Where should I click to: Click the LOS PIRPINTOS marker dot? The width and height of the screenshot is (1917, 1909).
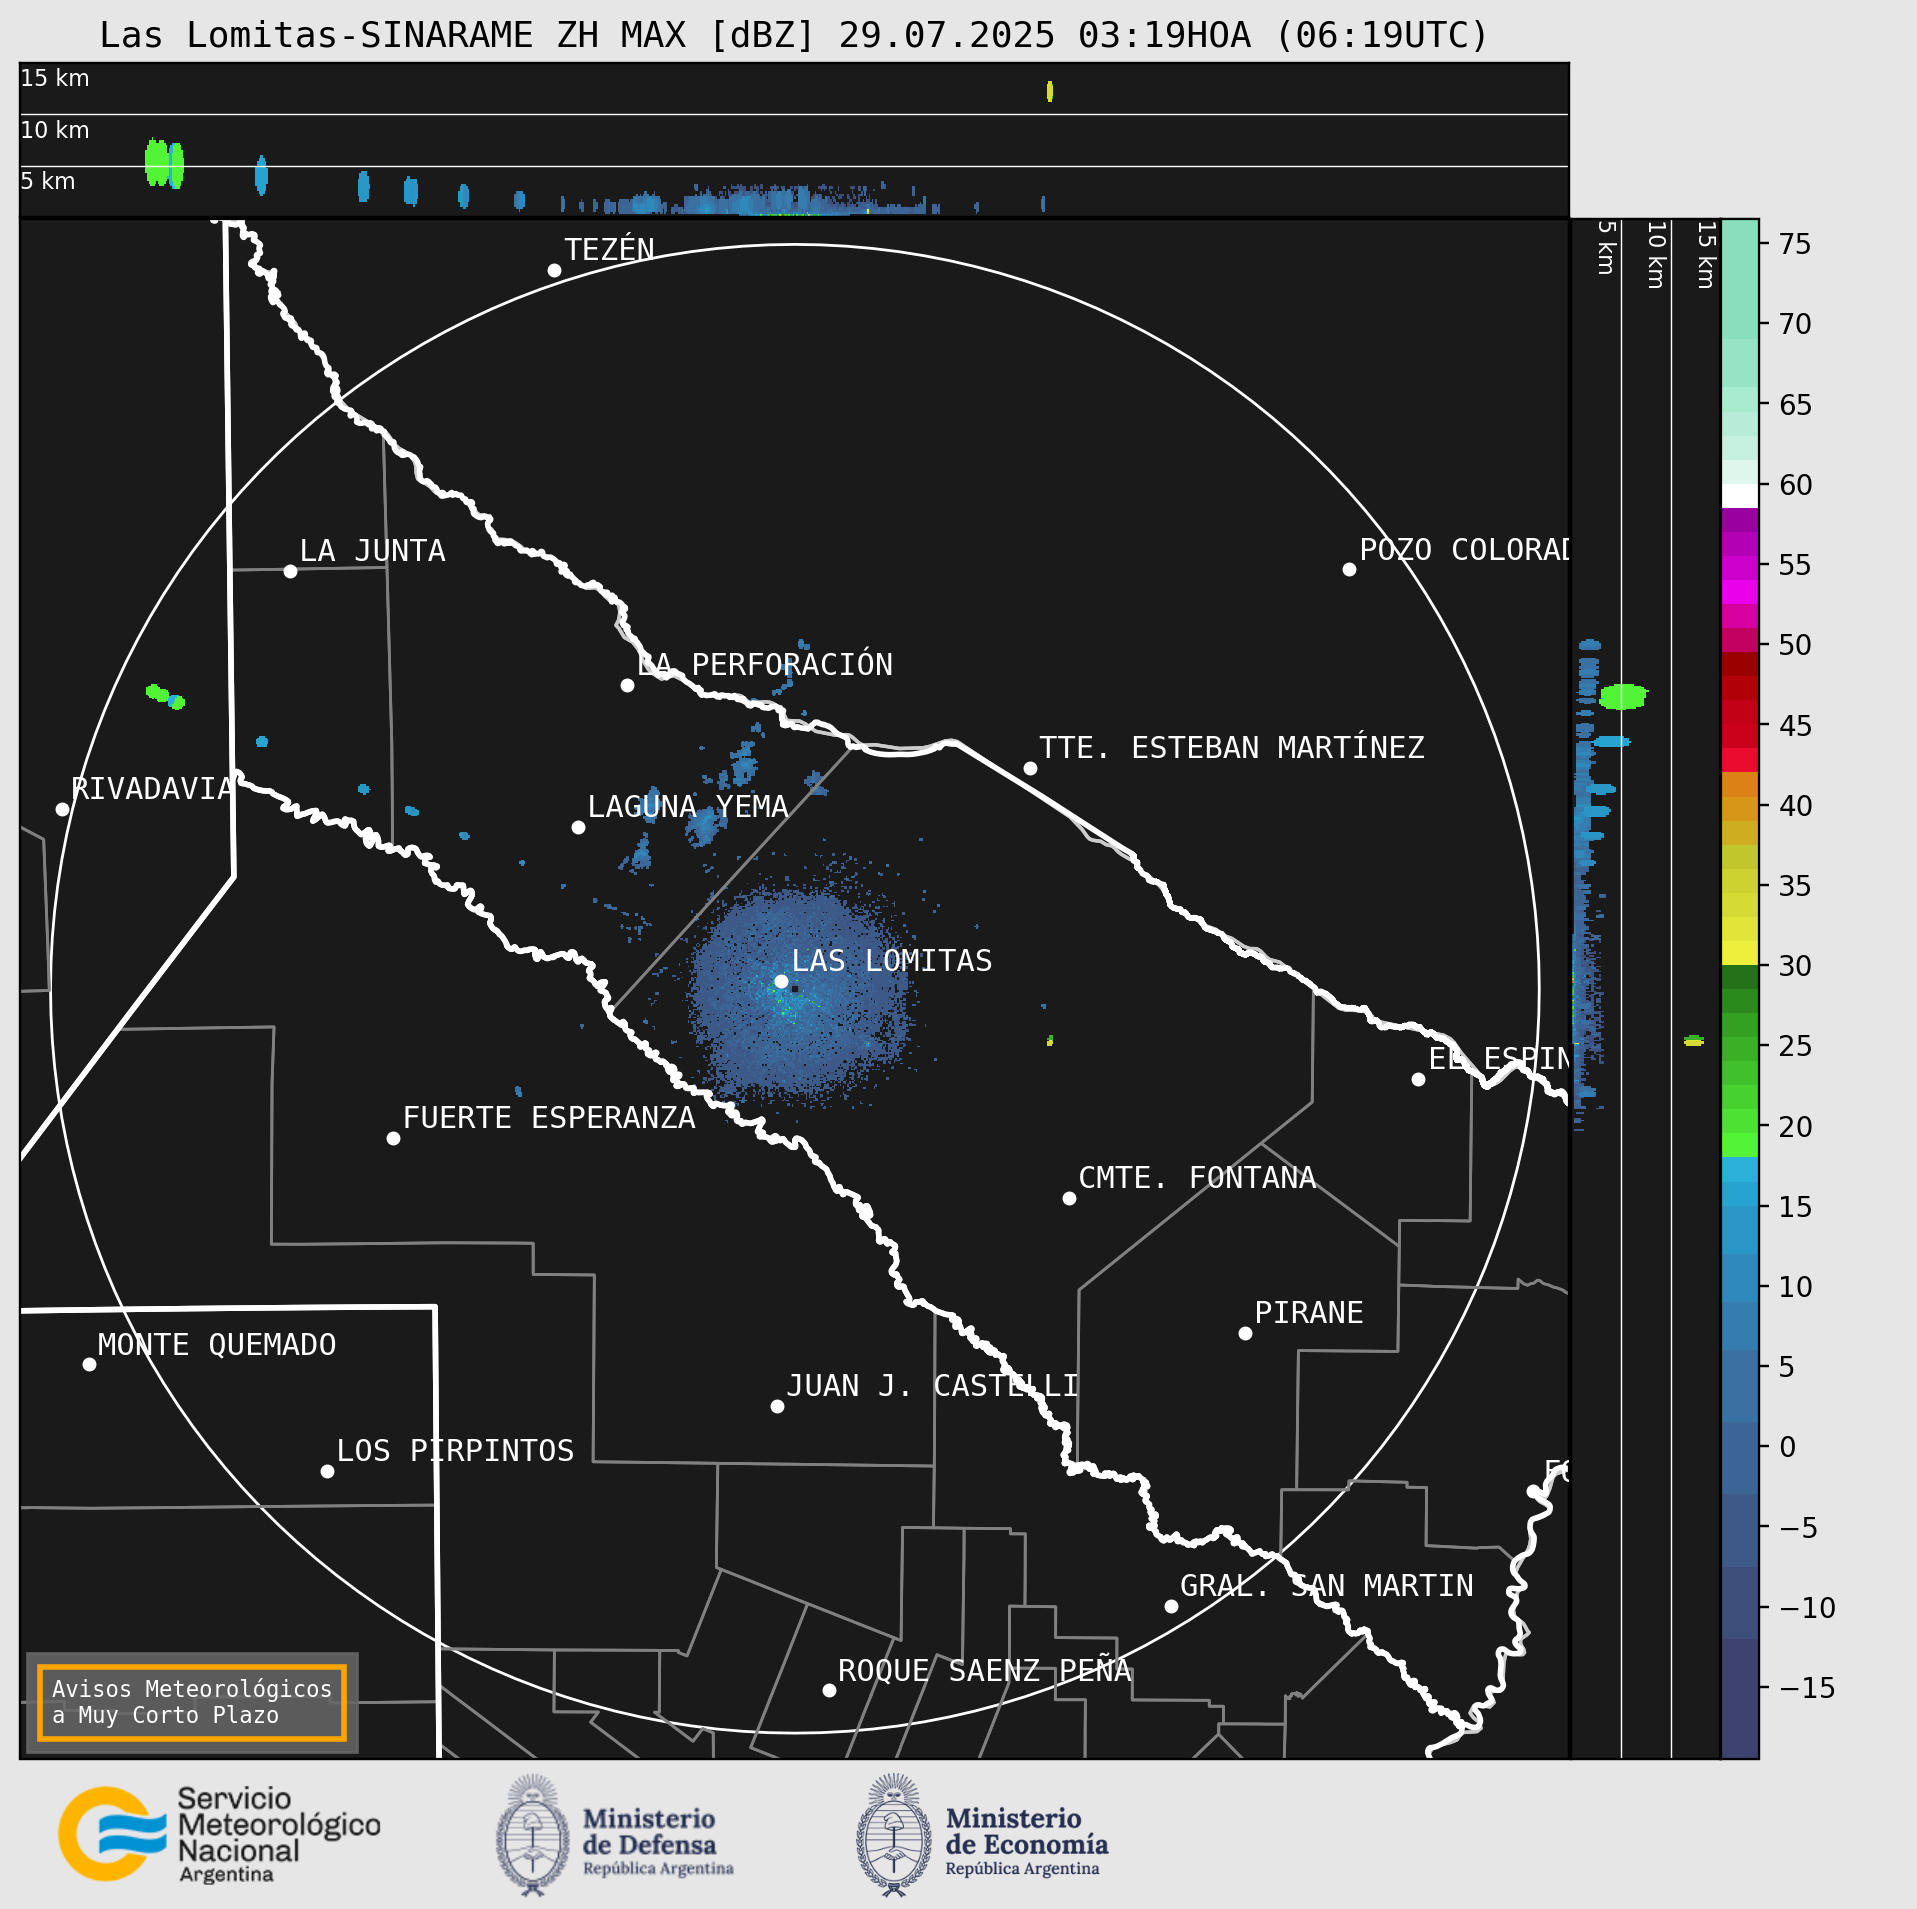coord(327,1471)
